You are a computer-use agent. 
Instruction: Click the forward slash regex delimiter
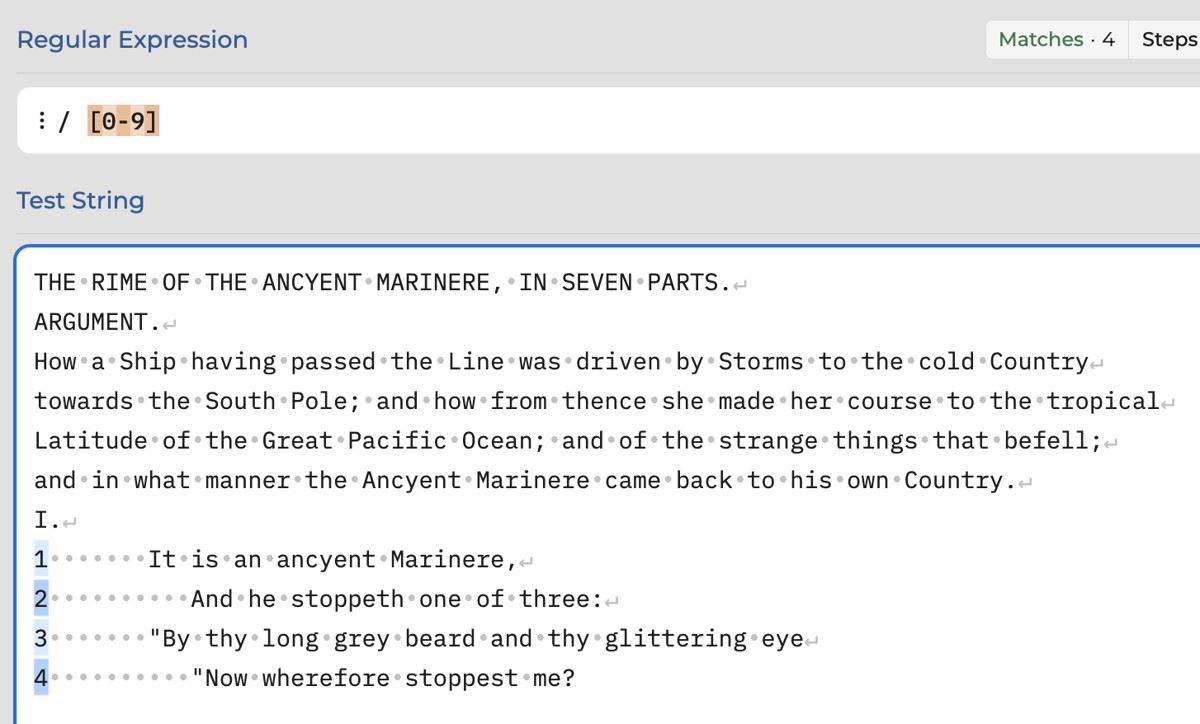65,122
